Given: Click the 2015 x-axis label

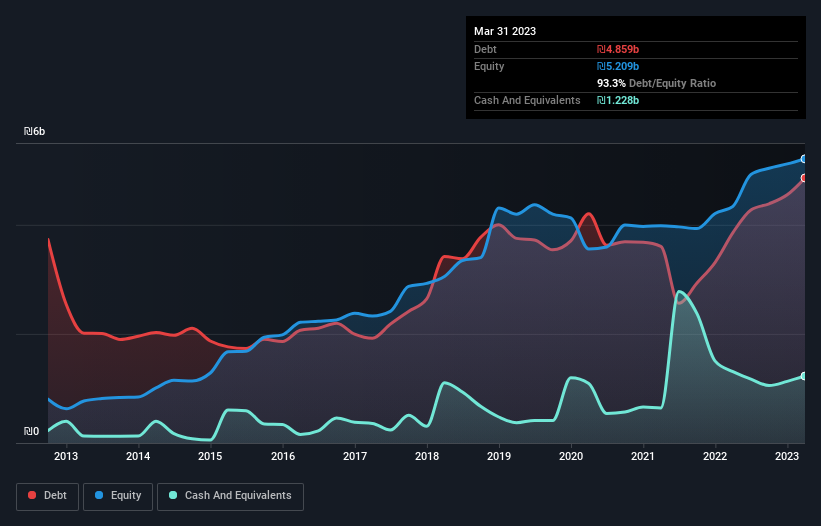Looking at the screenshot, I should (210, 456).
